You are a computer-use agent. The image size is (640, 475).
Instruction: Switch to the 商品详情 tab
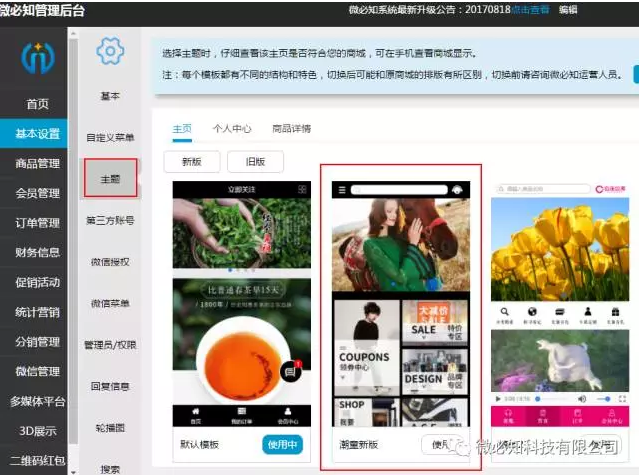(291, 129)
